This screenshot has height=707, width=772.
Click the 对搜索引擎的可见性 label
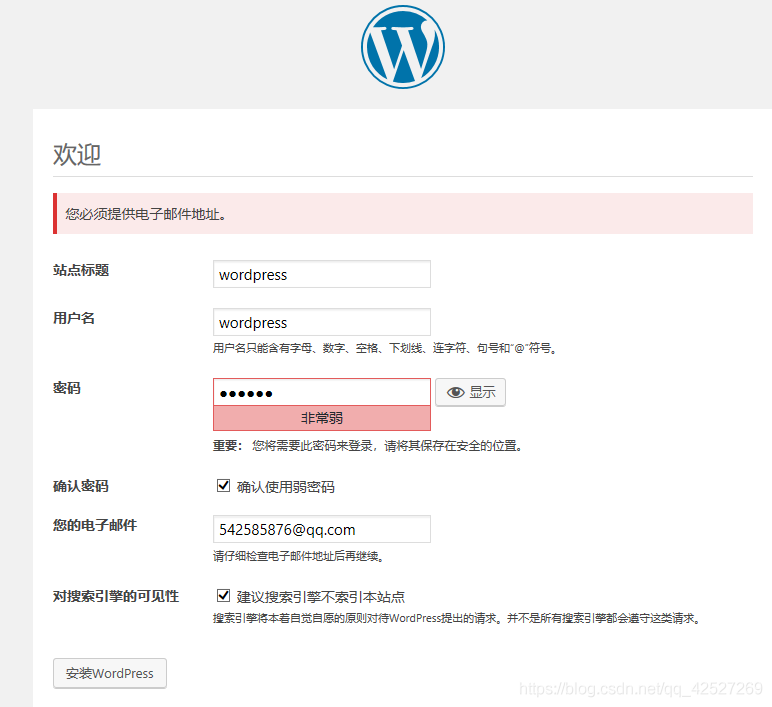(x=116, y=596)
